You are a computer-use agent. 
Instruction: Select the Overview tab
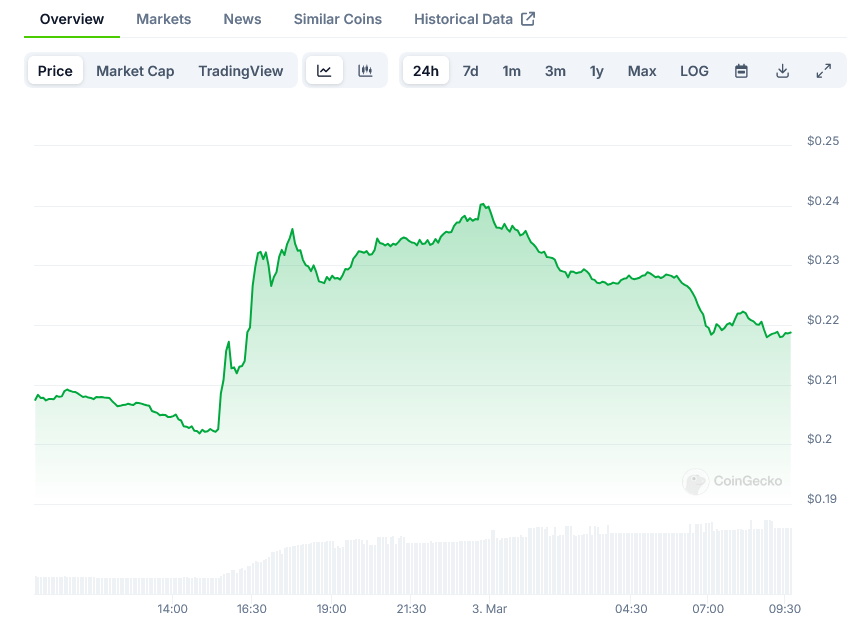pos(72,19)
